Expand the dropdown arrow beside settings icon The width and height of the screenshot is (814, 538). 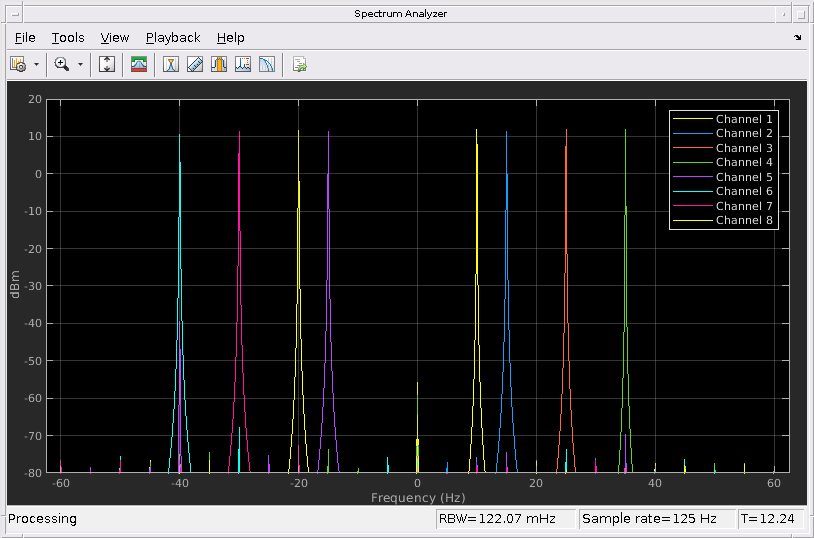click(x=37, y=64)
